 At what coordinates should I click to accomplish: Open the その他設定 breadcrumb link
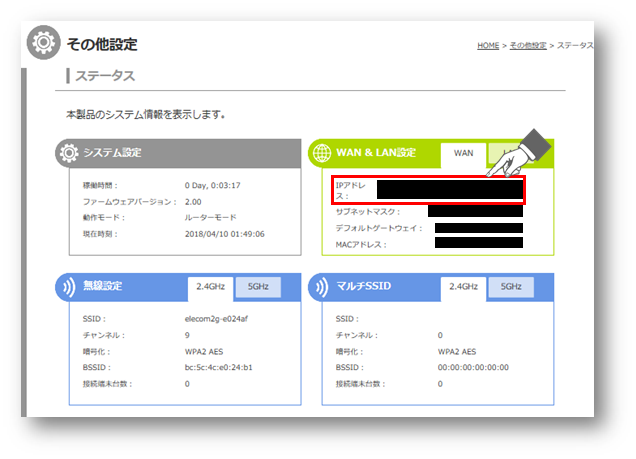coord(528,45)
